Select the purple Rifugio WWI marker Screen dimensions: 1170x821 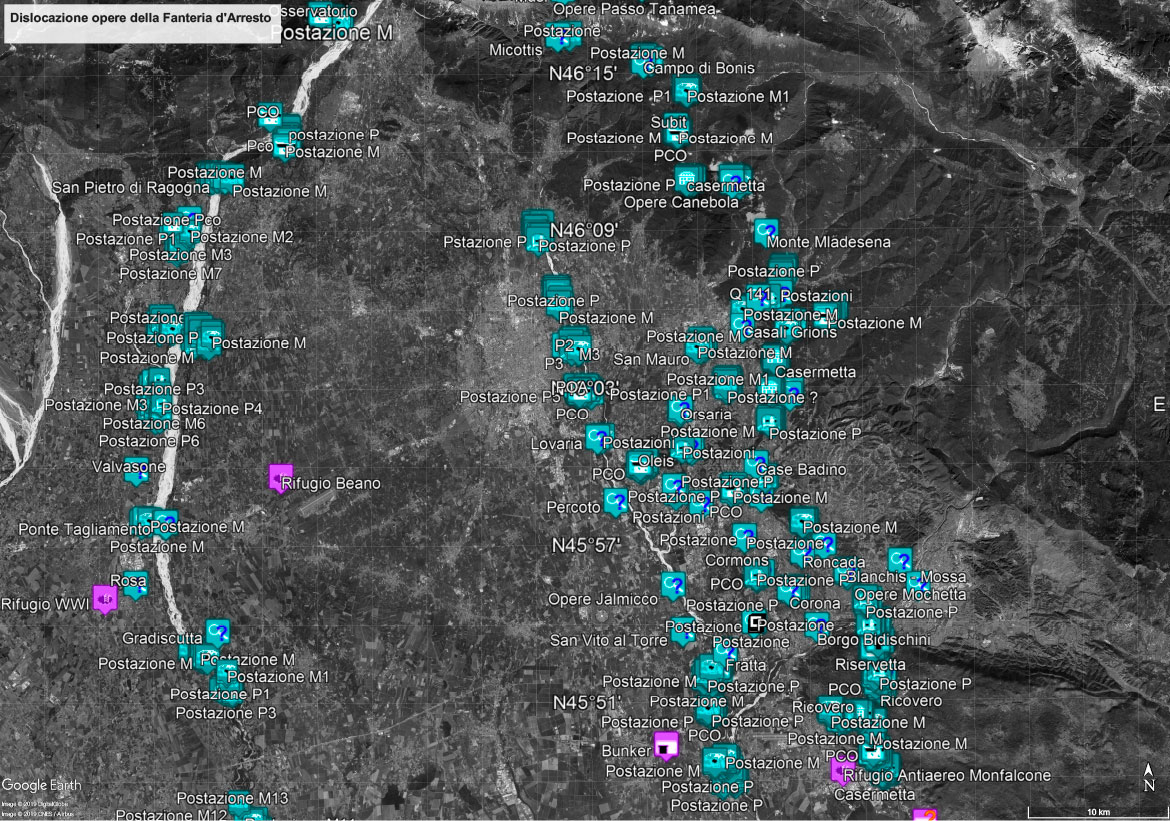tap(105, 598)
